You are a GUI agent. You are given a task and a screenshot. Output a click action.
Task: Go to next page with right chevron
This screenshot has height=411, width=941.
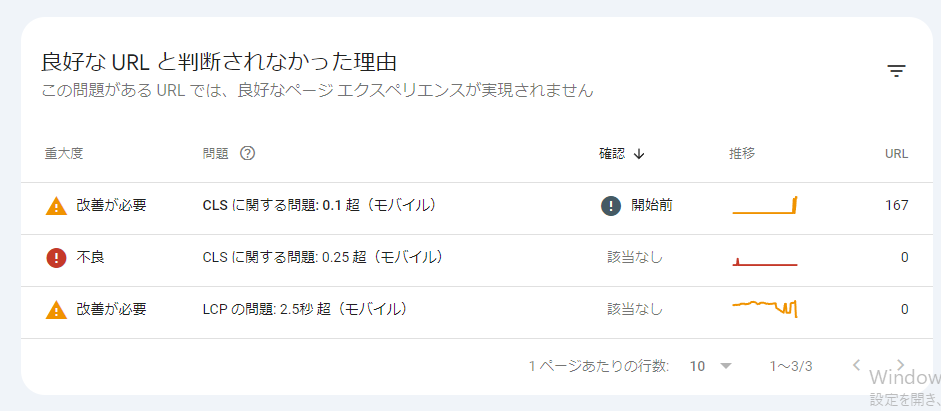[900, 365]
